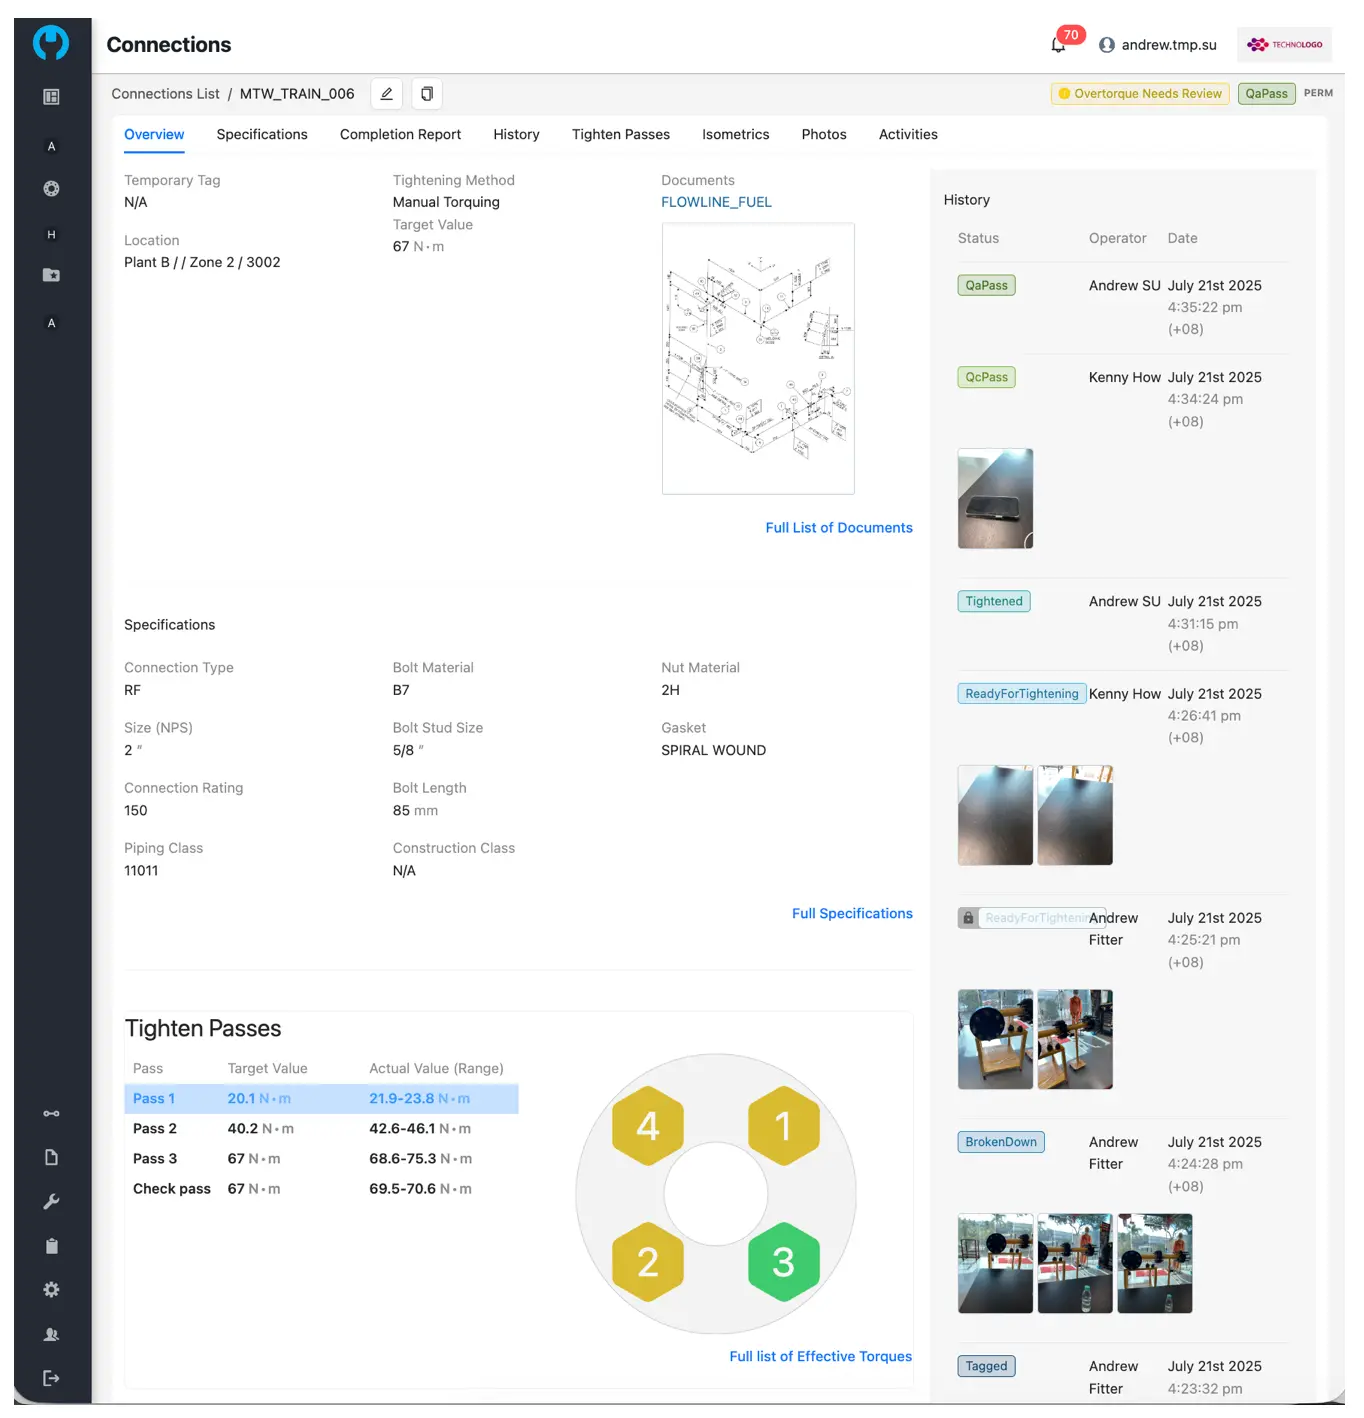Open the FLOWLINE_FUEL document link
Viewport: 1364px width, 1418px height.
pos(716,202)
